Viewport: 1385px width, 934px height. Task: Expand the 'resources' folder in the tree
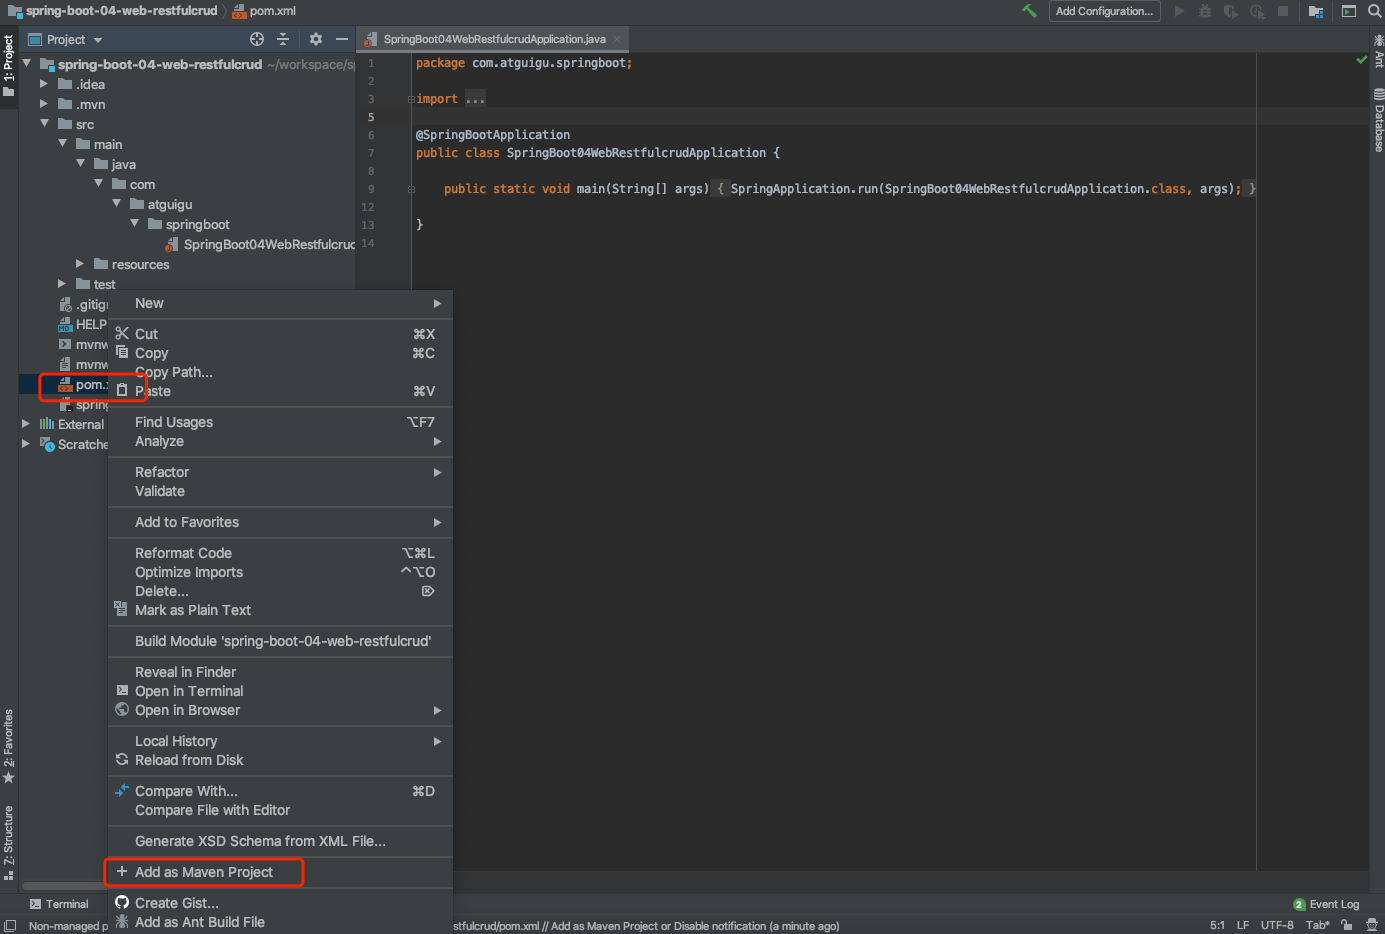pos(80,264)
